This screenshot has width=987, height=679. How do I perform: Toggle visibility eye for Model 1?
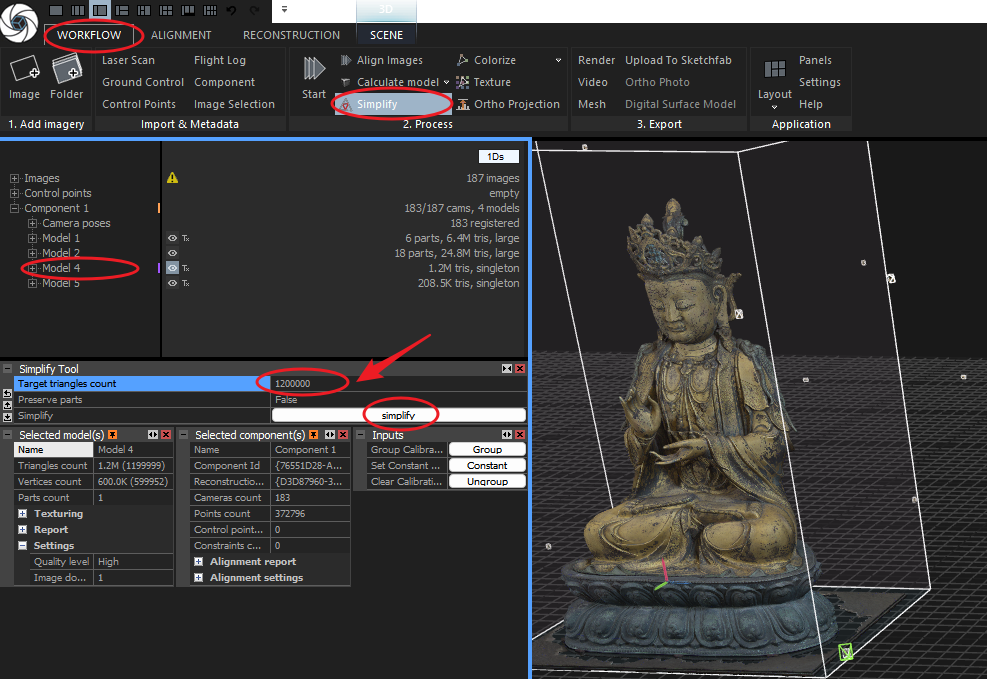point(172,238)
